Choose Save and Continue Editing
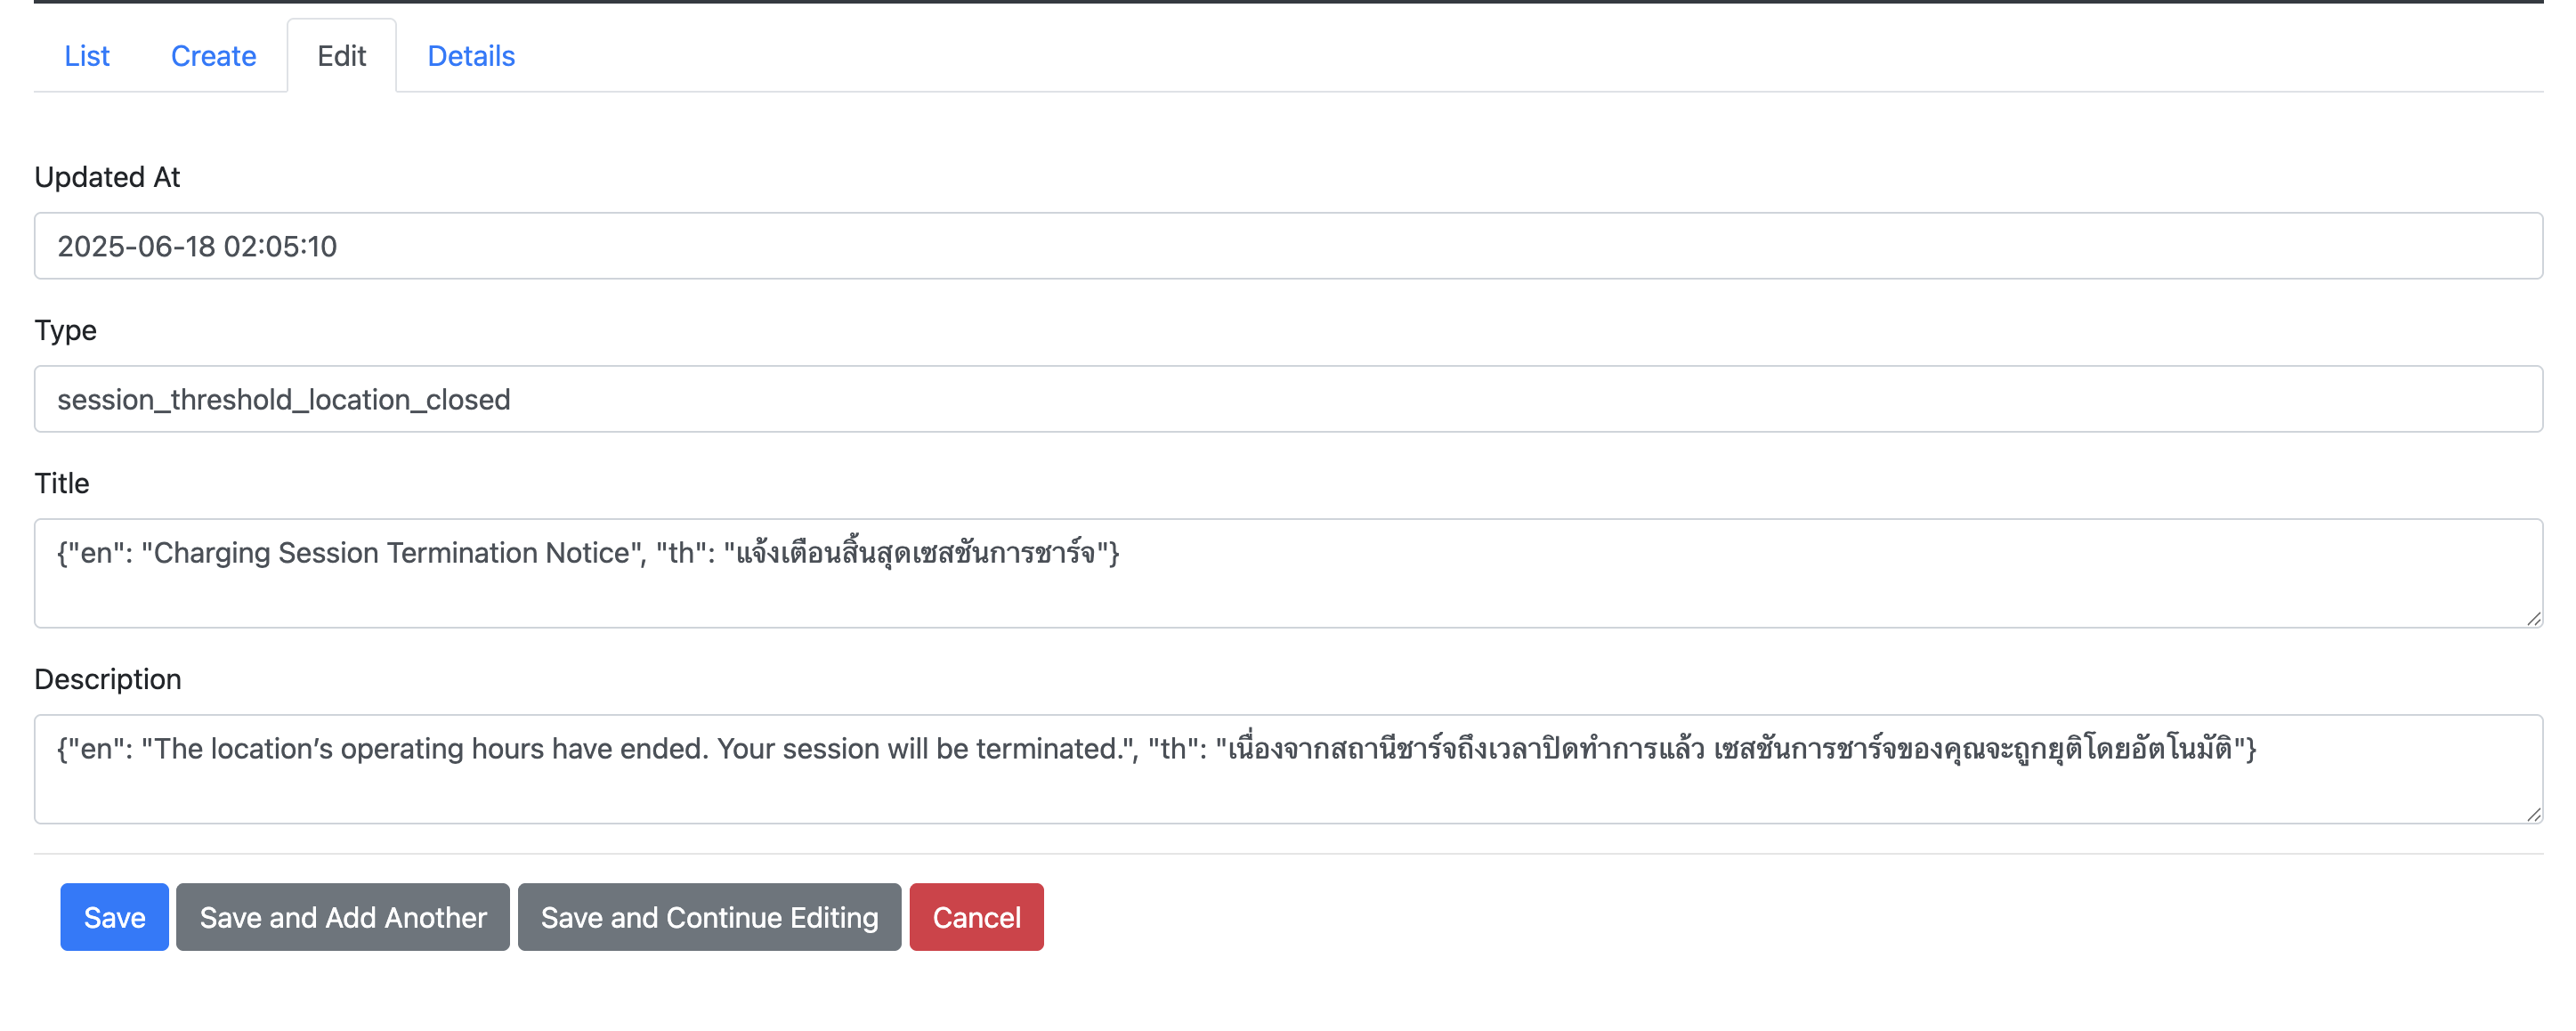 [709, 917]
